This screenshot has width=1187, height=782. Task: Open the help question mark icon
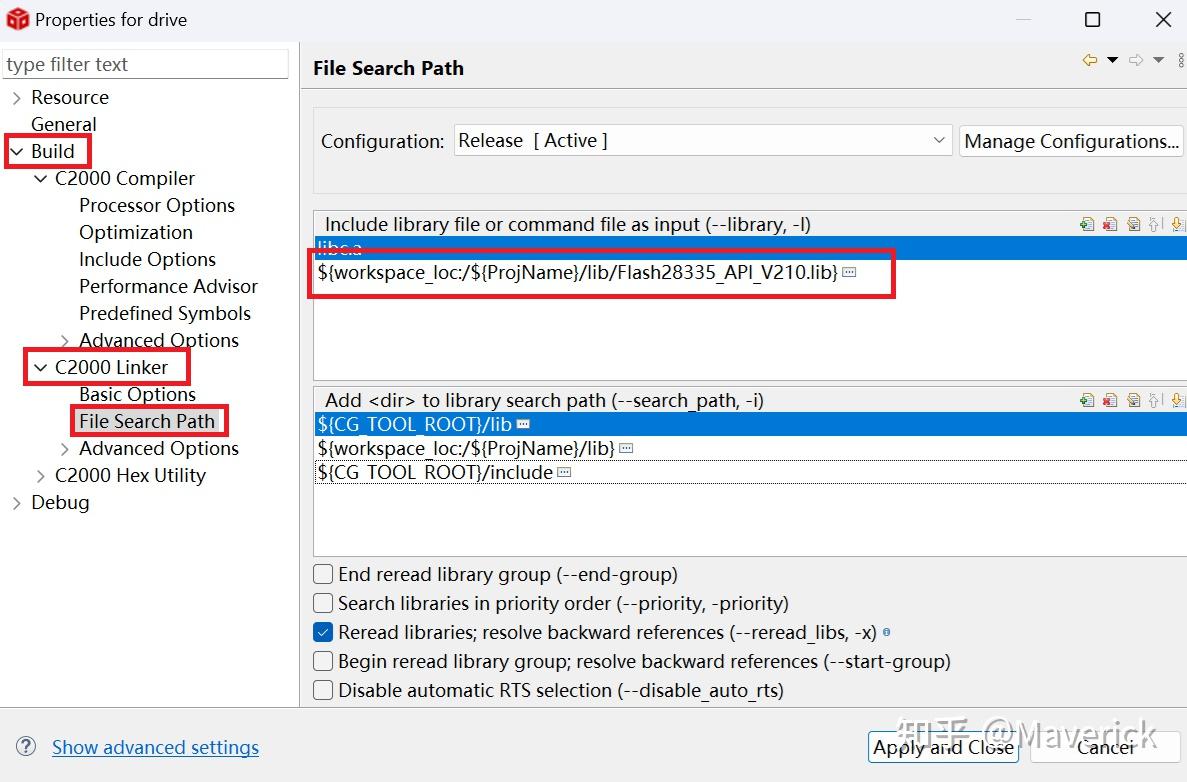[27, 747]
